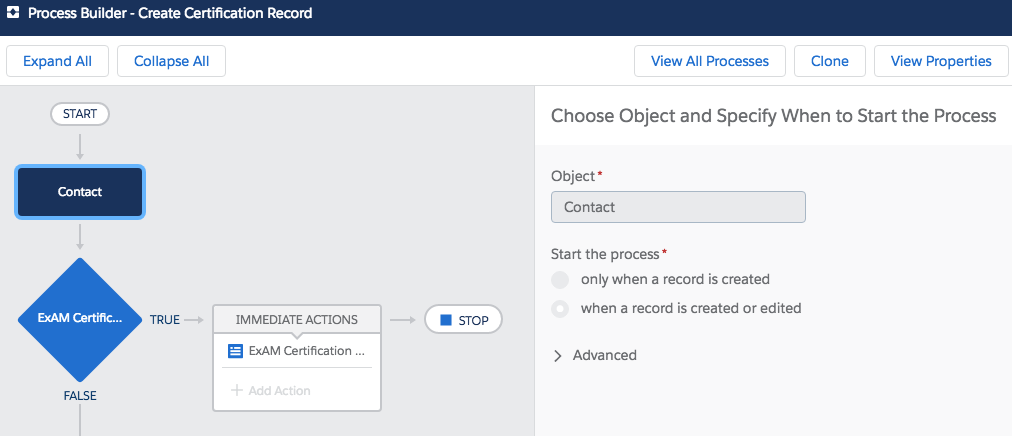The width and height of the screenshot is (1012, 436).
Task: Open View All Processes
Action: (710, 61)
